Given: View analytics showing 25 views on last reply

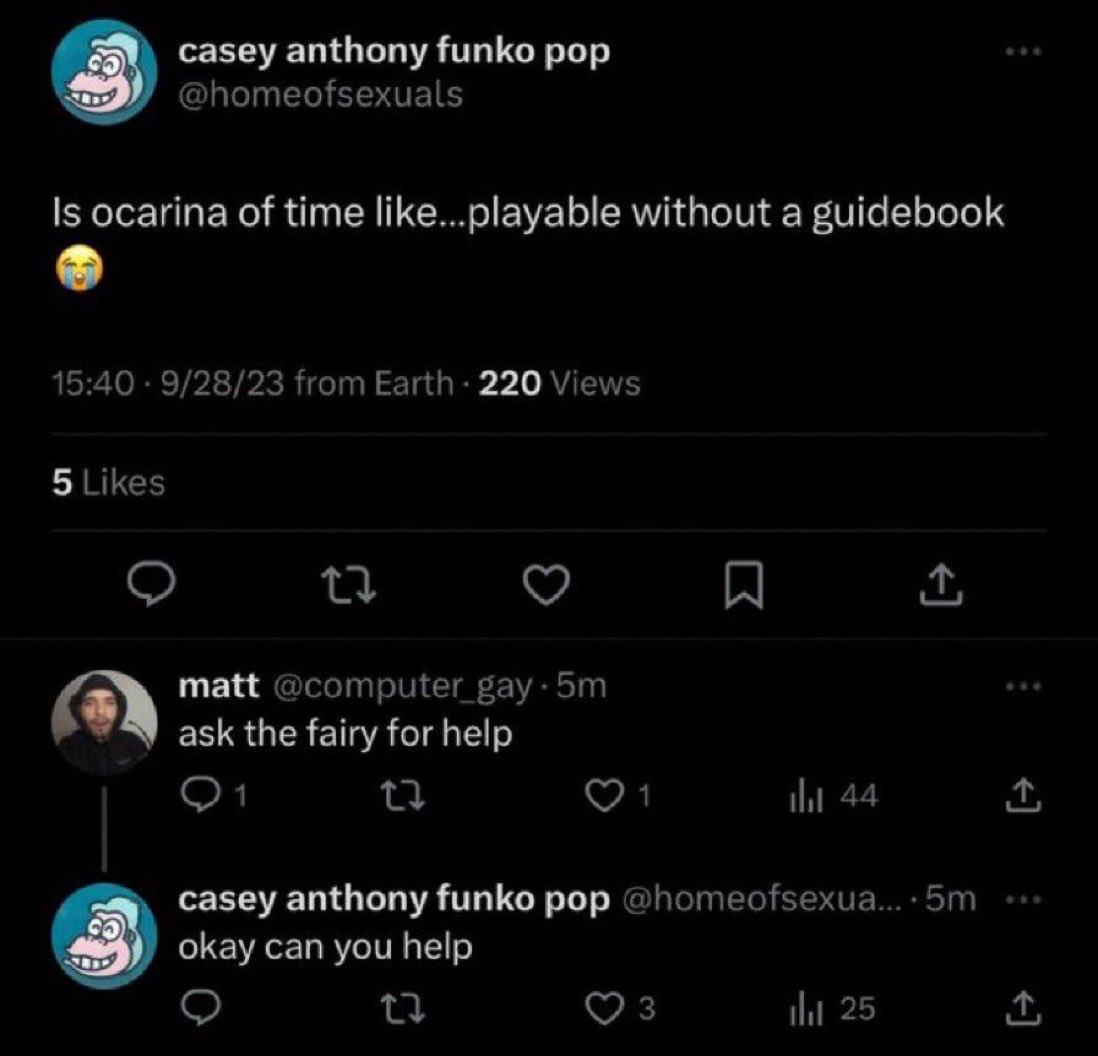Looking at the screenshot, I should pyautogui.click(x=833, y=1009).
